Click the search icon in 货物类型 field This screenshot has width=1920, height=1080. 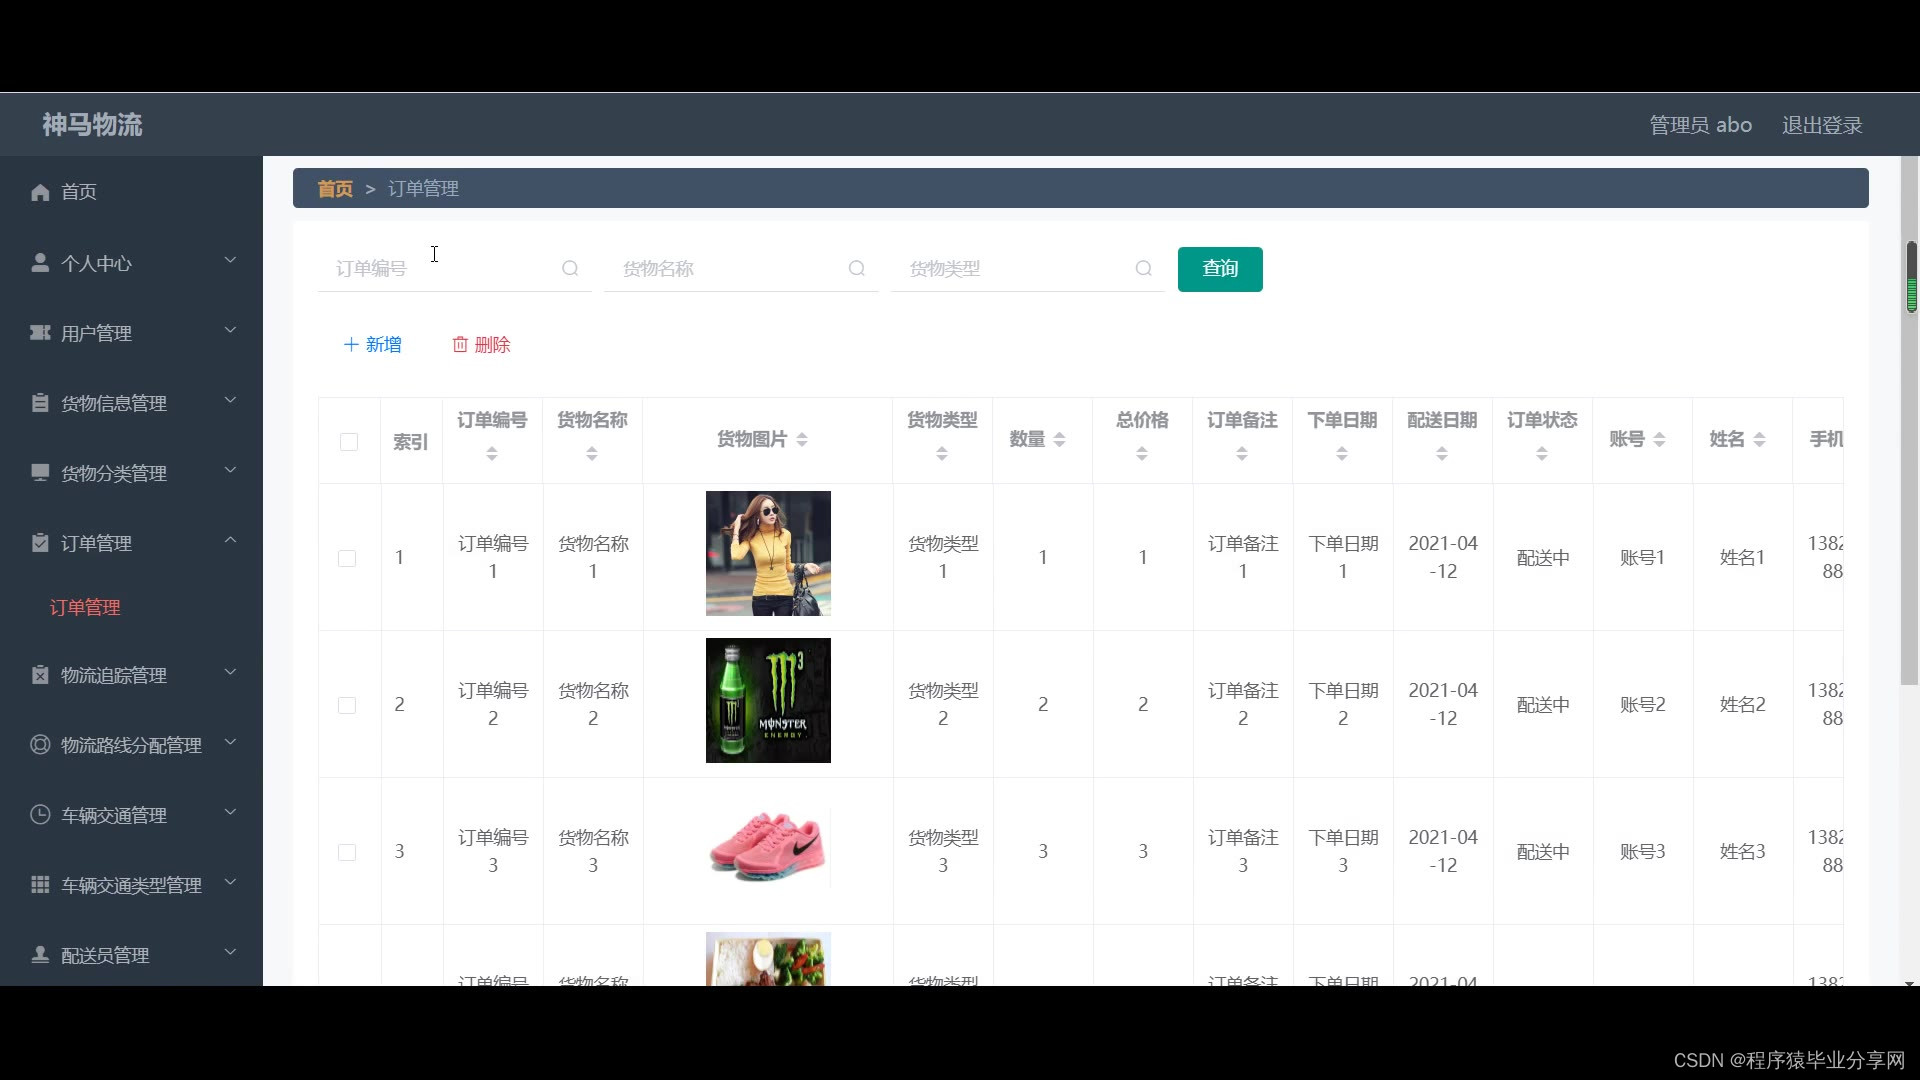pos(1144,269)
